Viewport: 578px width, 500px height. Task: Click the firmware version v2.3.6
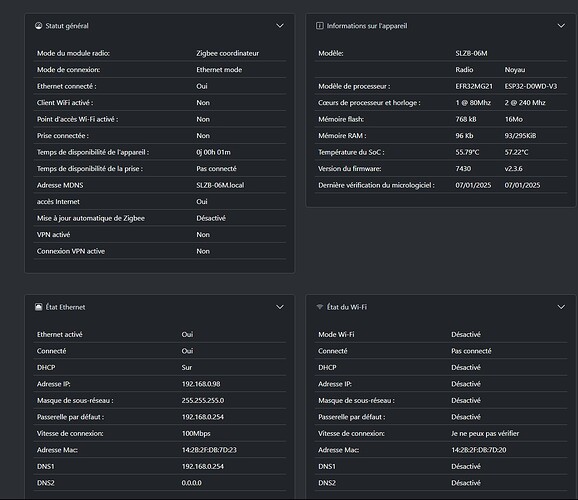point(513,169)
